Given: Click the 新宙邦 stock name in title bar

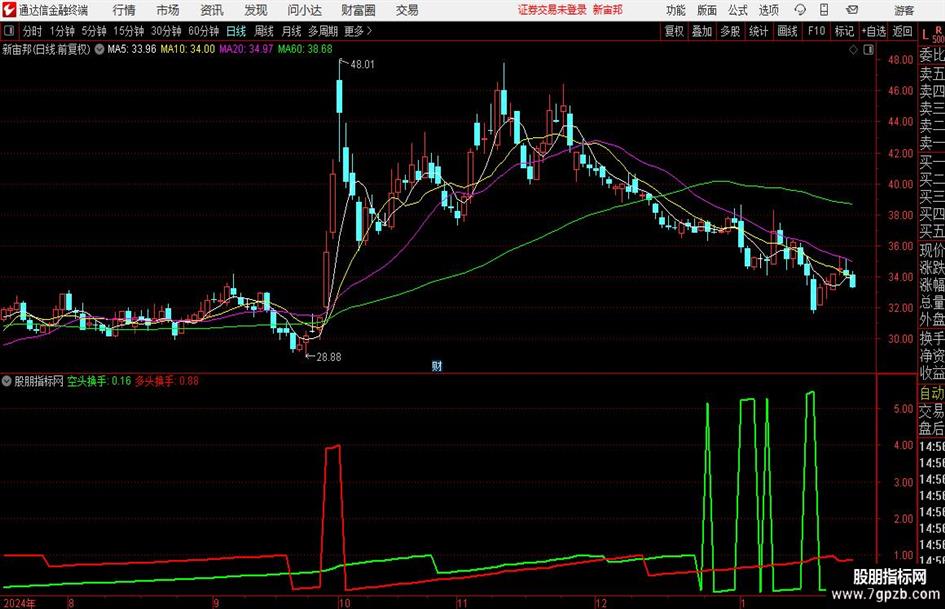Looking at the screenshot, I should tap(607, 10).
